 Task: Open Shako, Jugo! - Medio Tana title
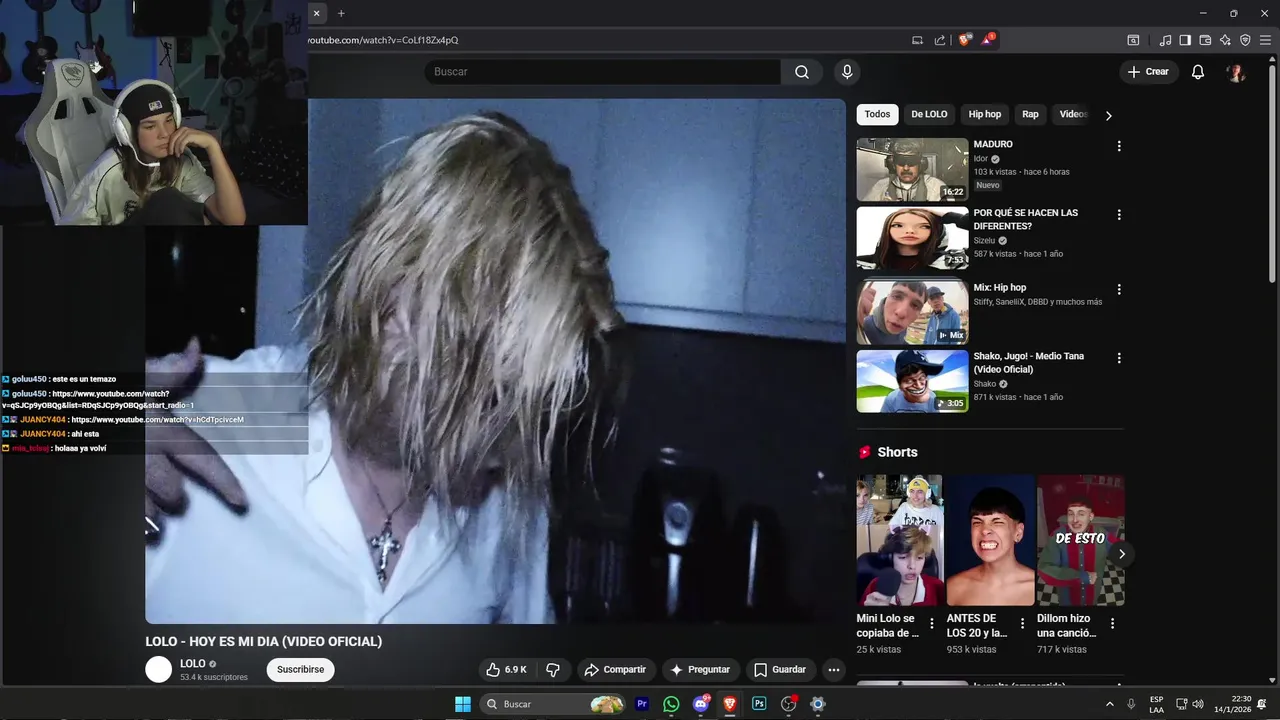click(1029, 363)
